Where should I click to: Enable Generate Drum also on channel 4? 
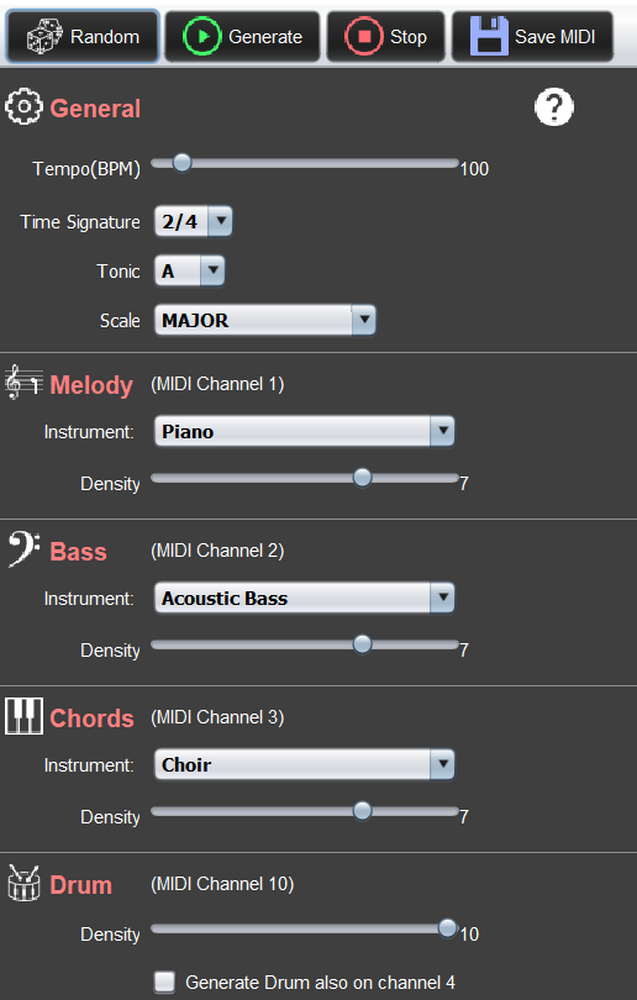(x=165, y=982)
